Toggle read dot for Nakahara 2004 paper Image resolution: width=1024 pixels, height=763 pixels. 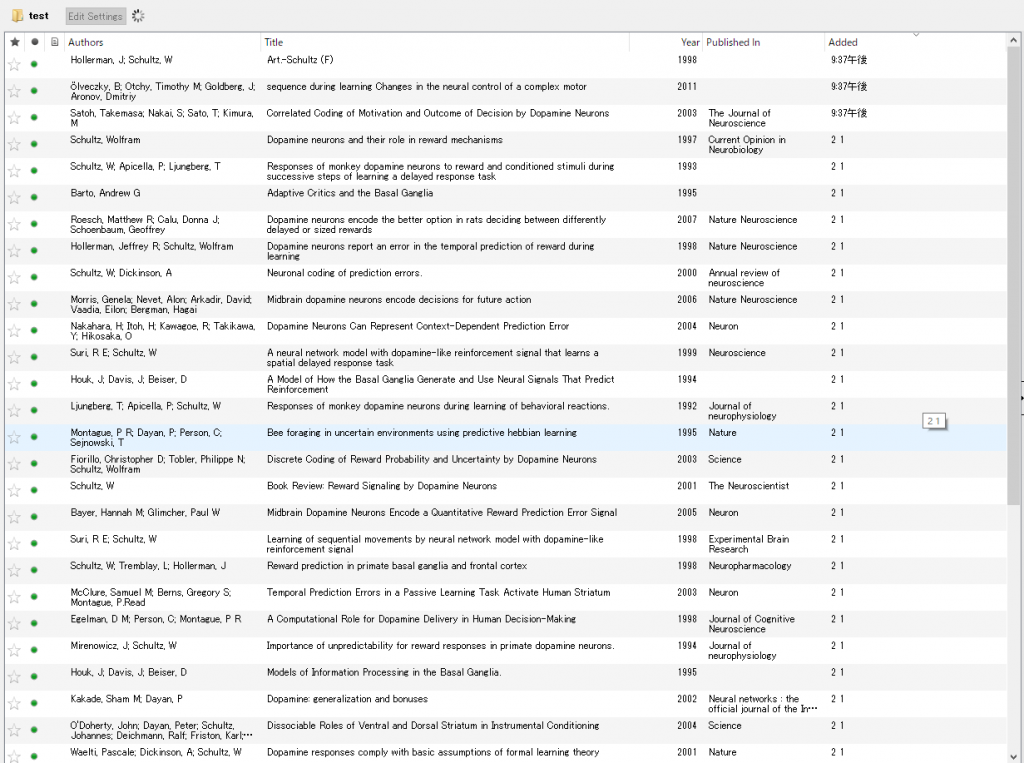click(34, 331)
